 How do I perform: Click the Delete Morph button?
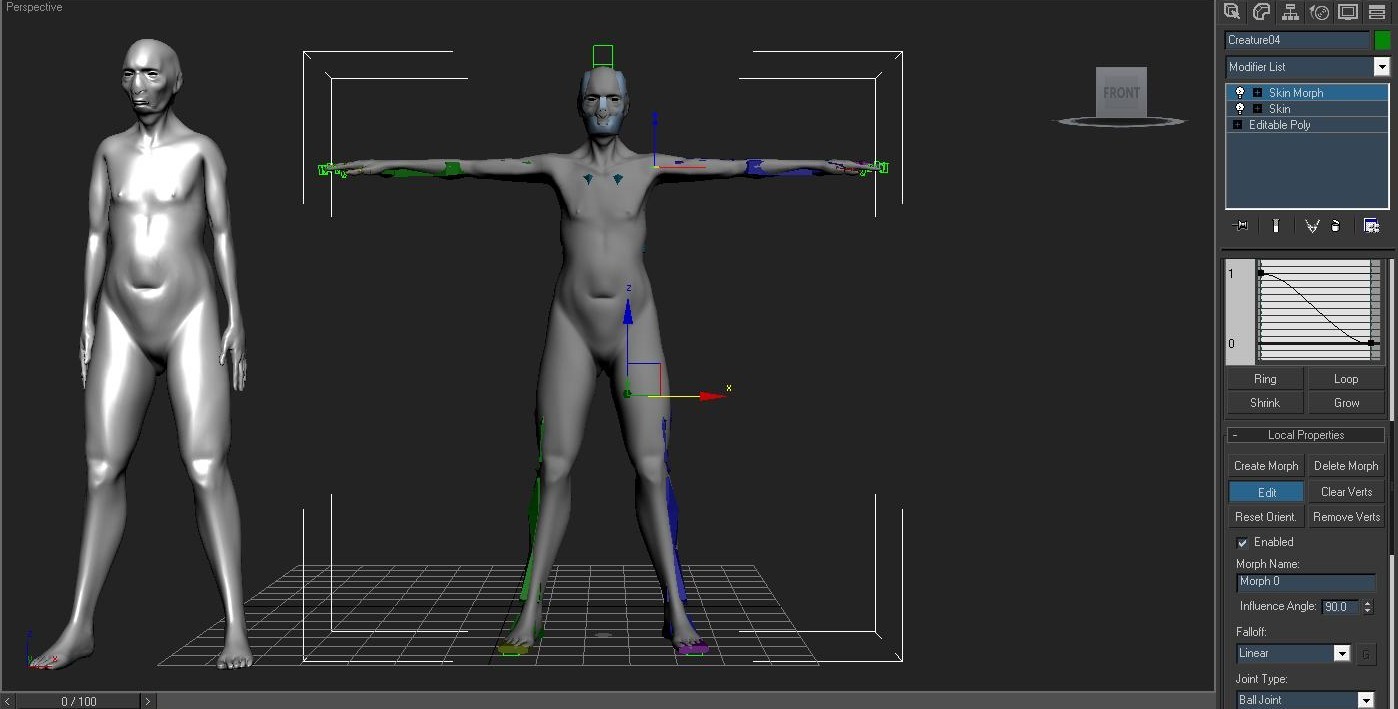click(1346, 466)
